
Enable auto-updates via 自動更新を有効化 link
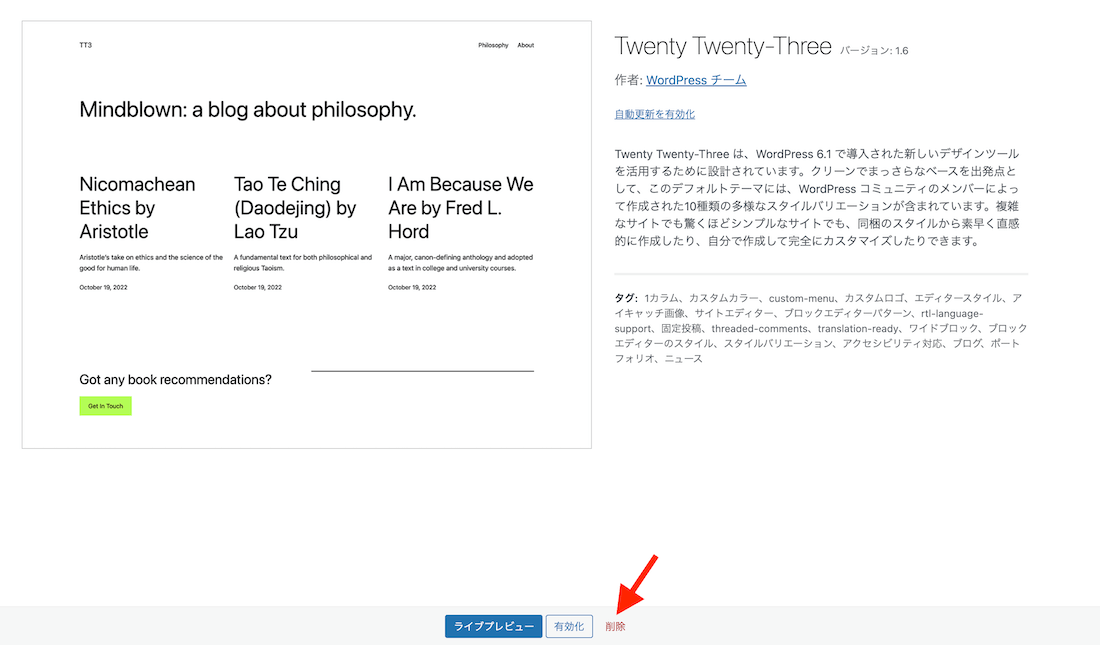point(655,114)
